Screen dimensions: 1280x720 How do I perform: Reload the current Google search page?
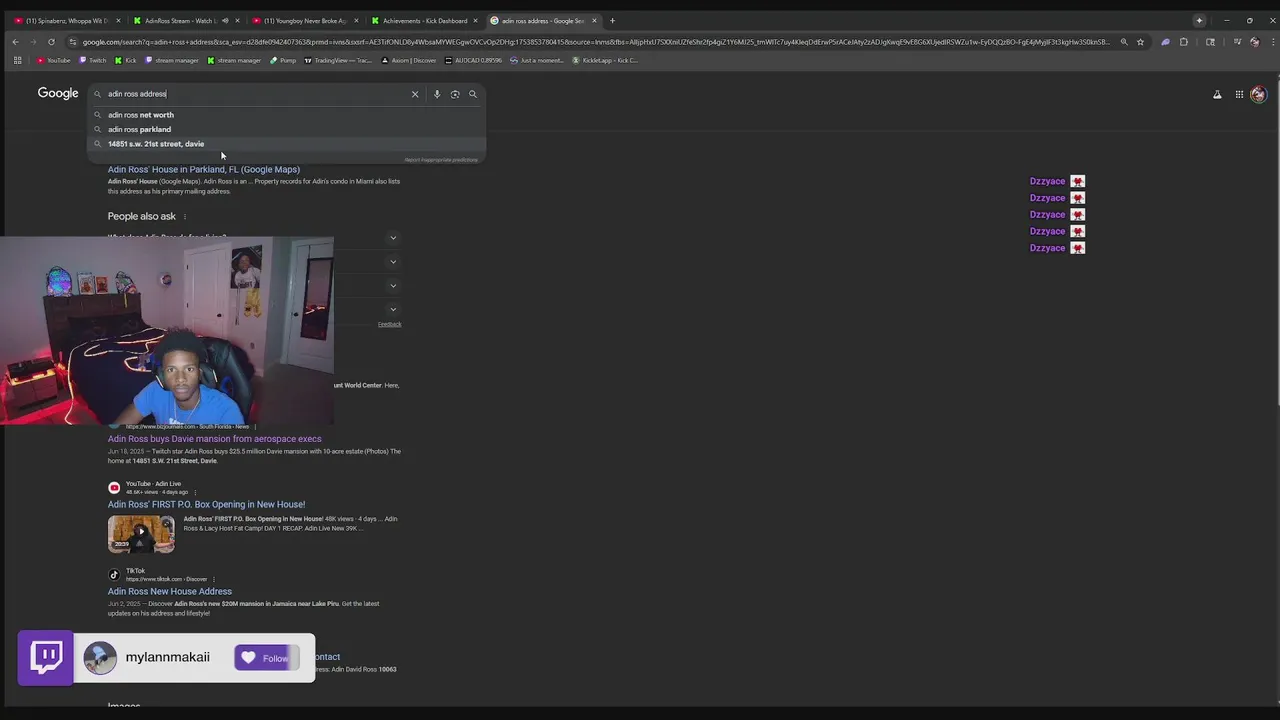click(x=51, y=42)
